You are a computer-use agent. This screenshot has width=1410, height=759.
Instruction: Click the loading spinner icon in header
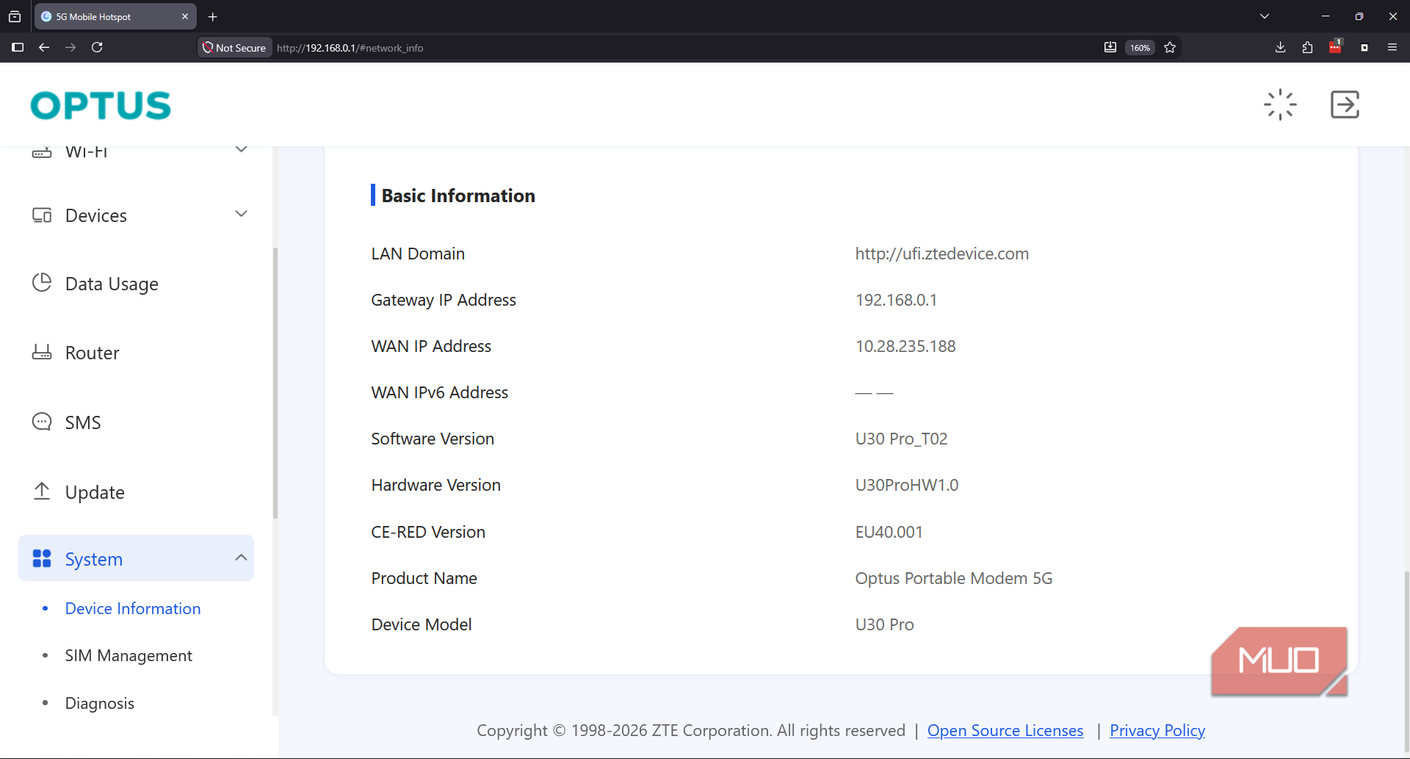point(1280,104)
